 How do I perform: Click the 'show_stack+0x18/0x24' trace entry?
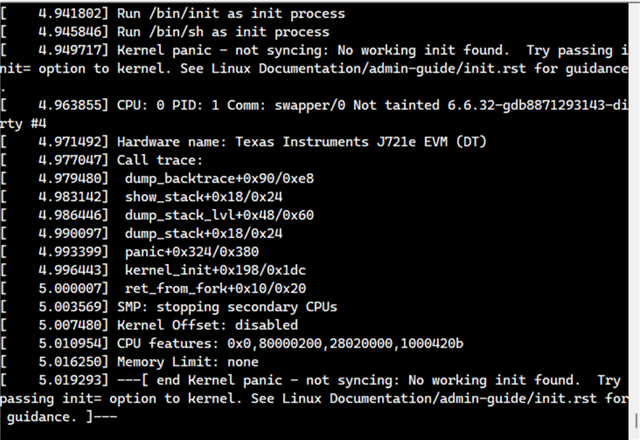coord(204,197)
